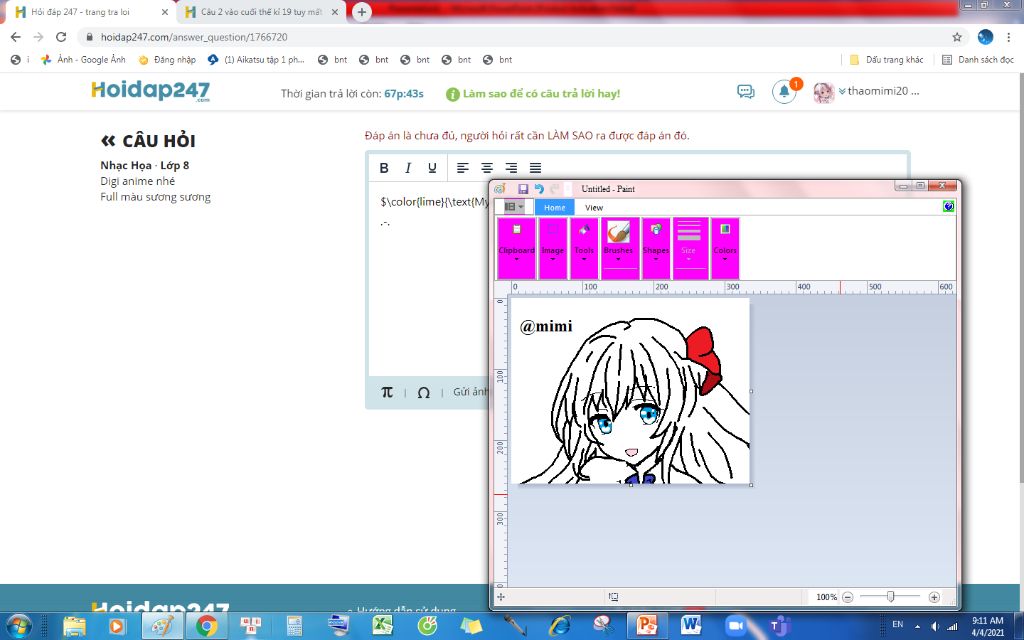The width and height of the screenshot is (1024, 640).
Task: Open Microsoft Teams from the taskbar
Action: tap(779, 626)
